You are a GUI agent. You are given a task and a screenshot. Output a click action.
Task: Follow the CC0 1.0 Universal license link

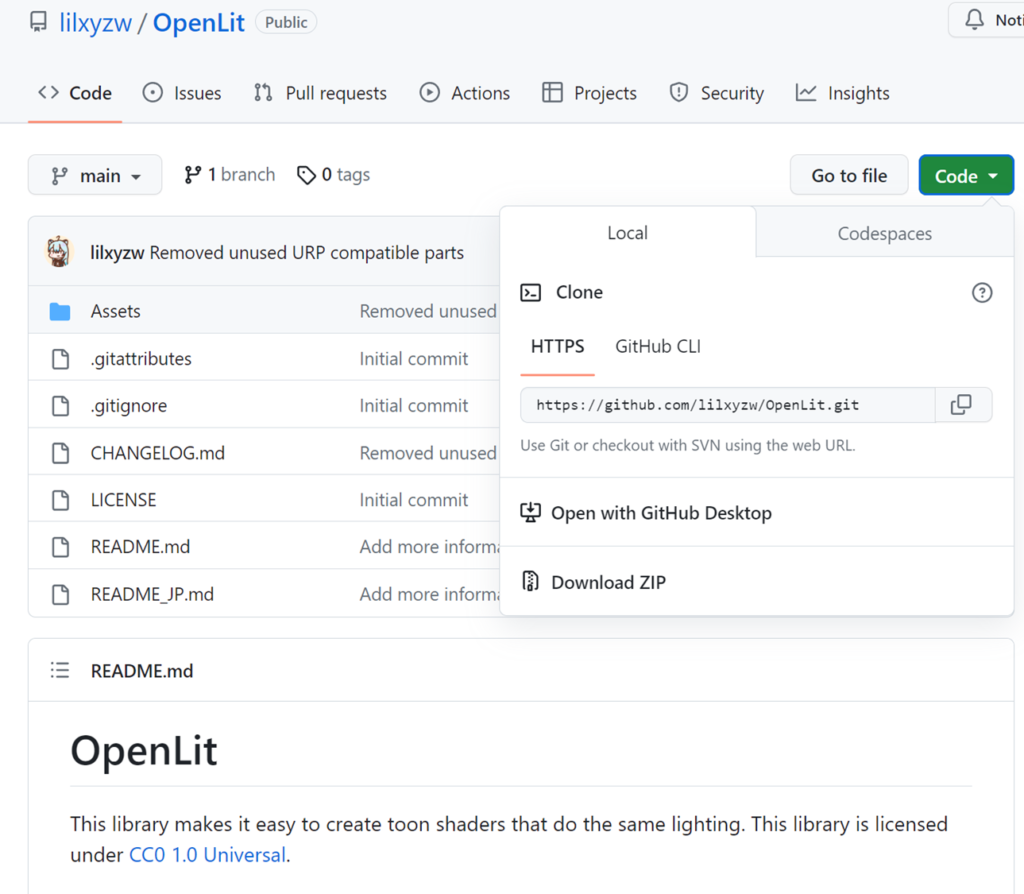click(207, 855)
